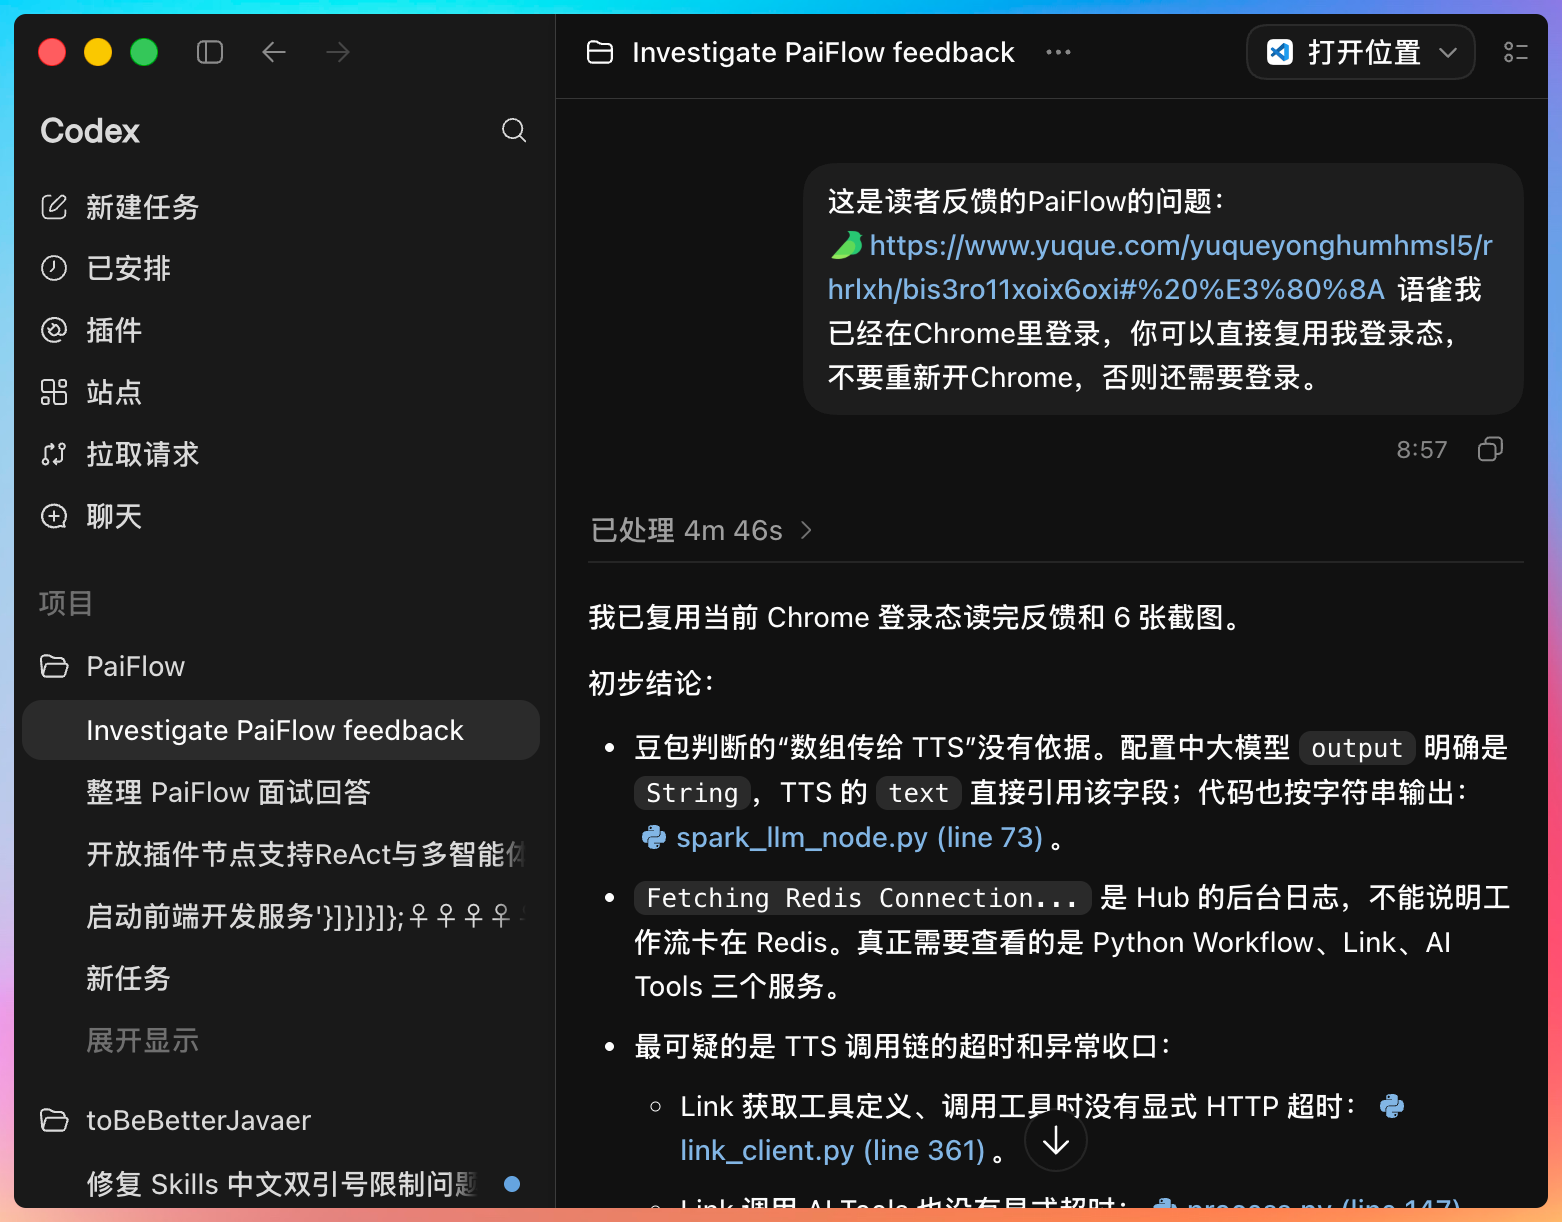Toggle the sidebar panel icon
The width and height of the screenshot is (1562, 1222).
[210, 52]
